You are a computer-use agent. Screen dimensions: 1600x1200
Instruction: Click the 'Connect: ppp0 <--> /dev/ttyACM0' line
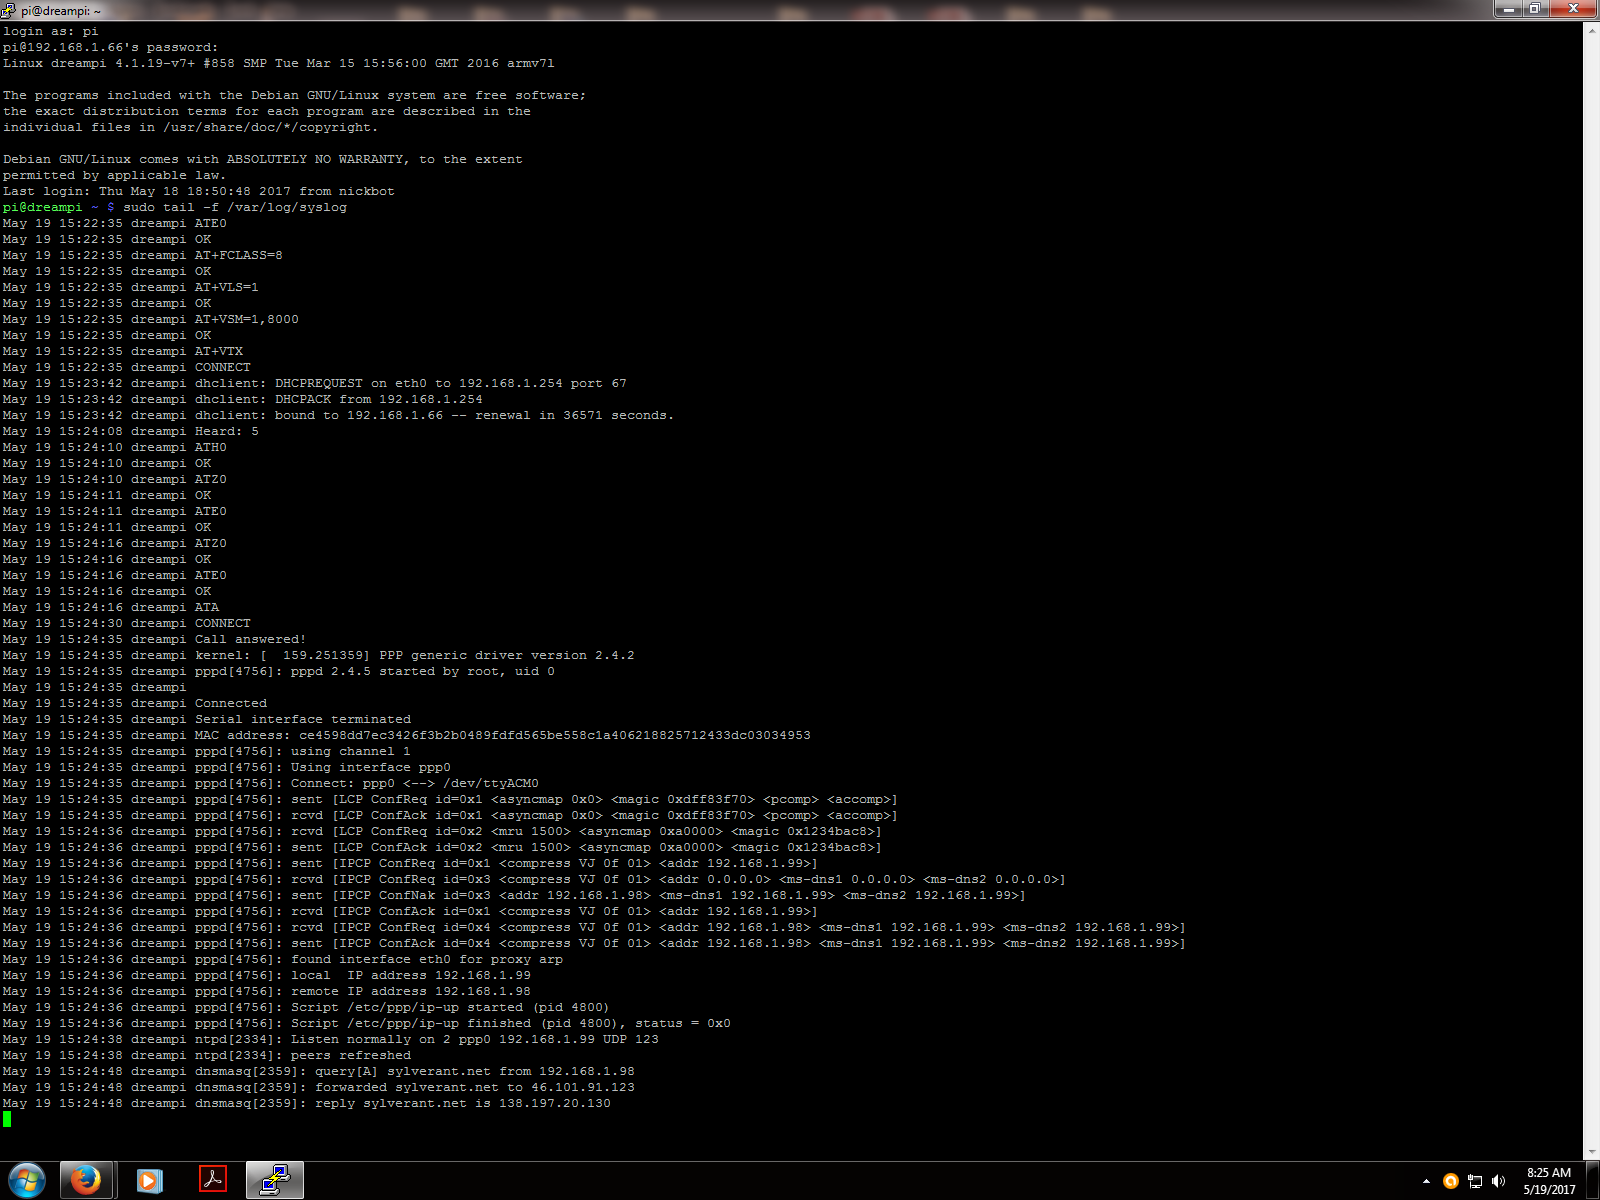tap(271, 783)
